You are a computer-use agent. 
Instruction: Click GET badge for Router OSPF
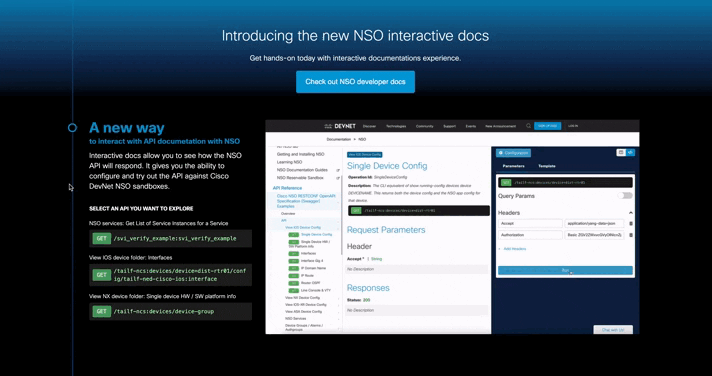[294, 283]
